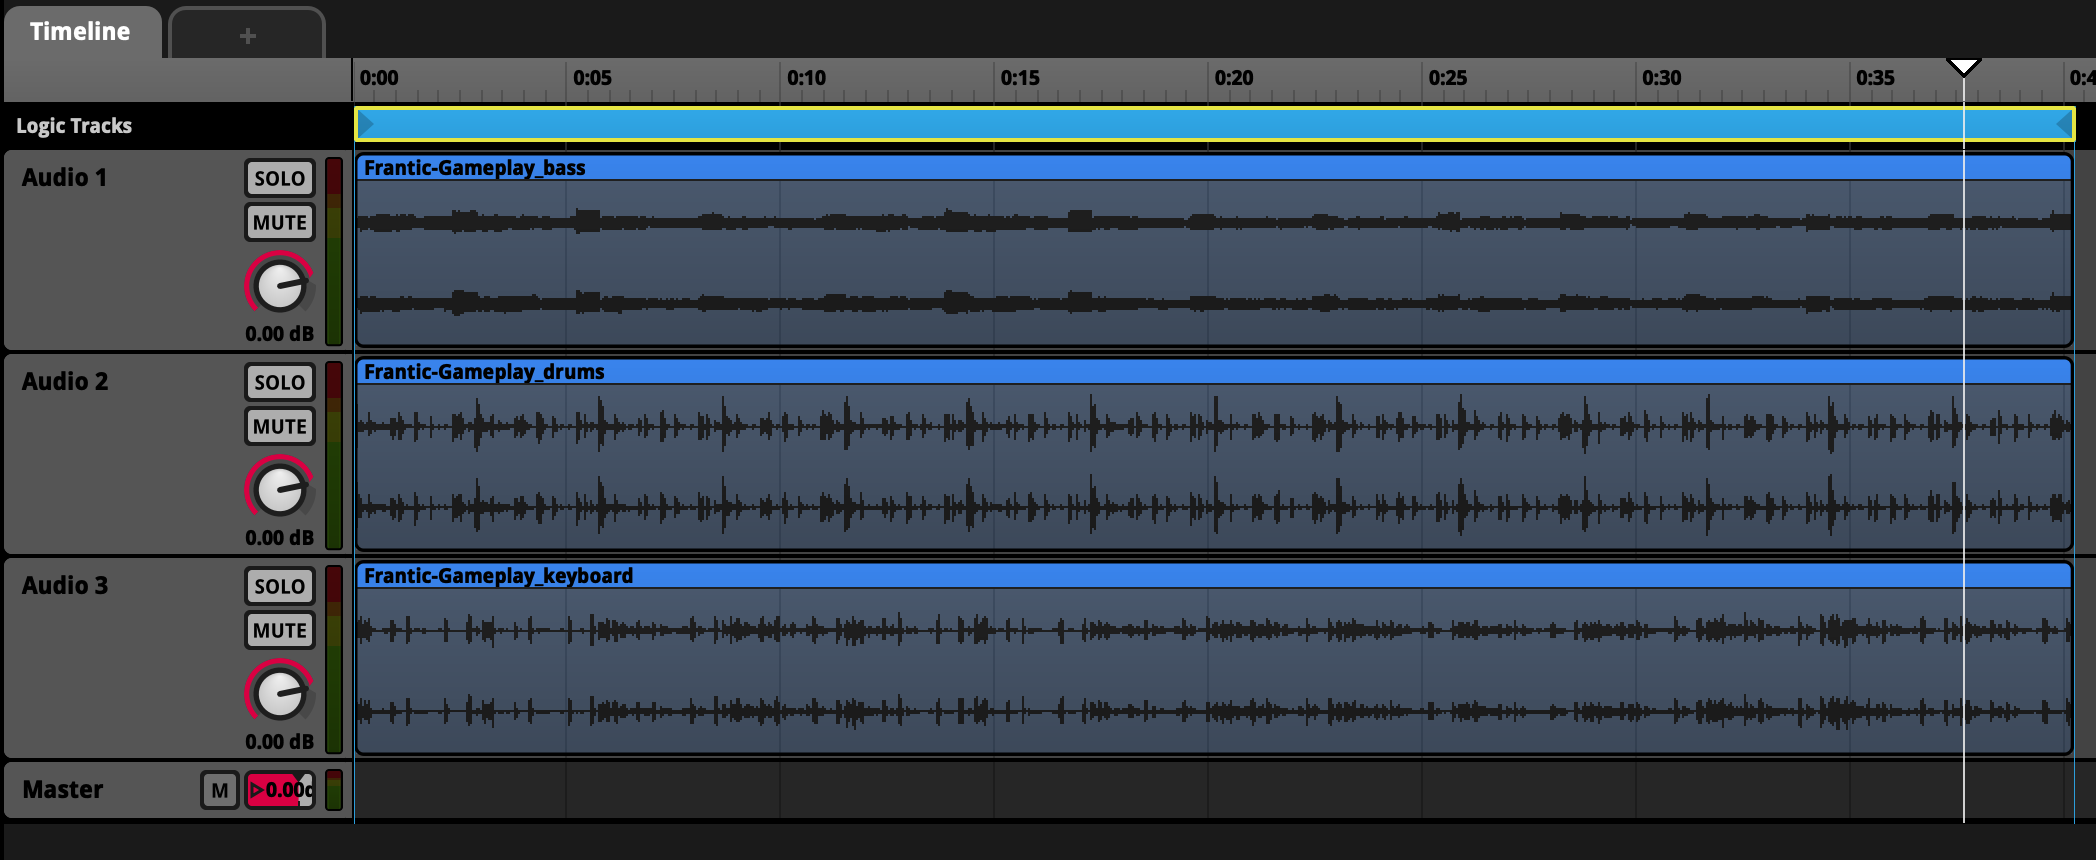The width and height of the screenshot is (2096, 860).
Task: Click the playhead marker on the ruler
Action: [1963, 68]
